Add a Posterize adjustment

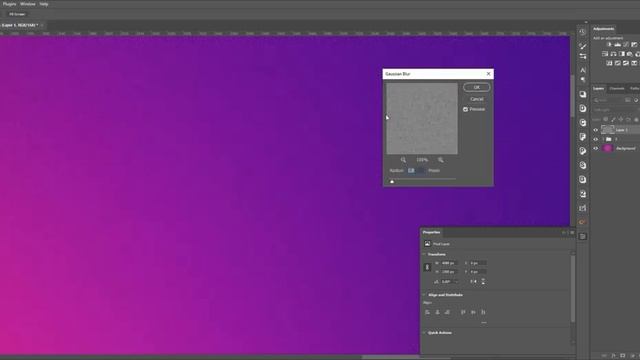click(x=618, y=63)
